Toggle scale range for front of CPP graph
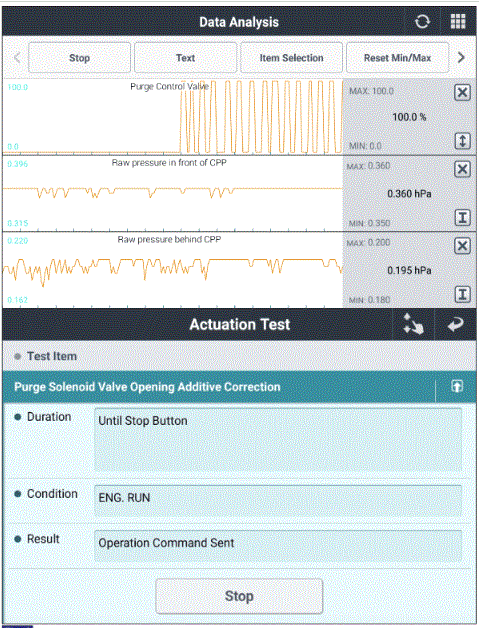Viewport: 479px width, 628px height. pos(462,218)
